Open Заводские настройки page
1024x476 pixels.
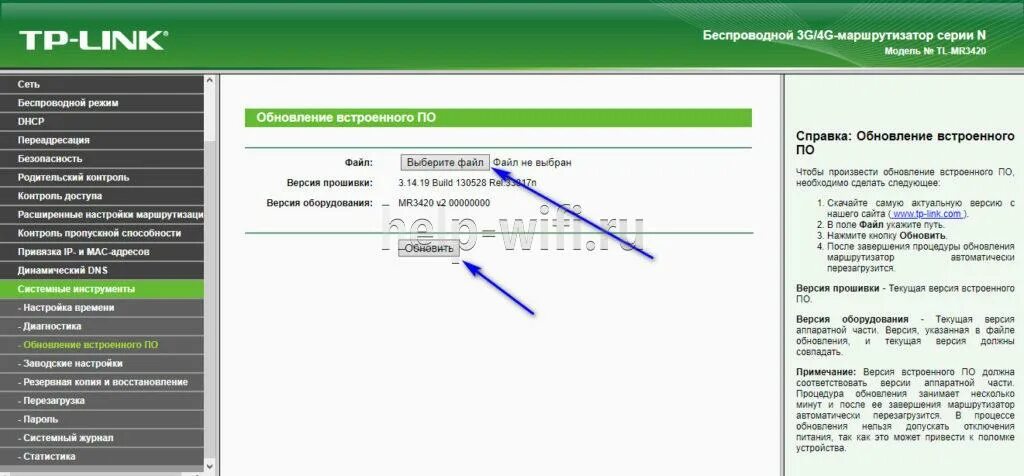(102, 364)
